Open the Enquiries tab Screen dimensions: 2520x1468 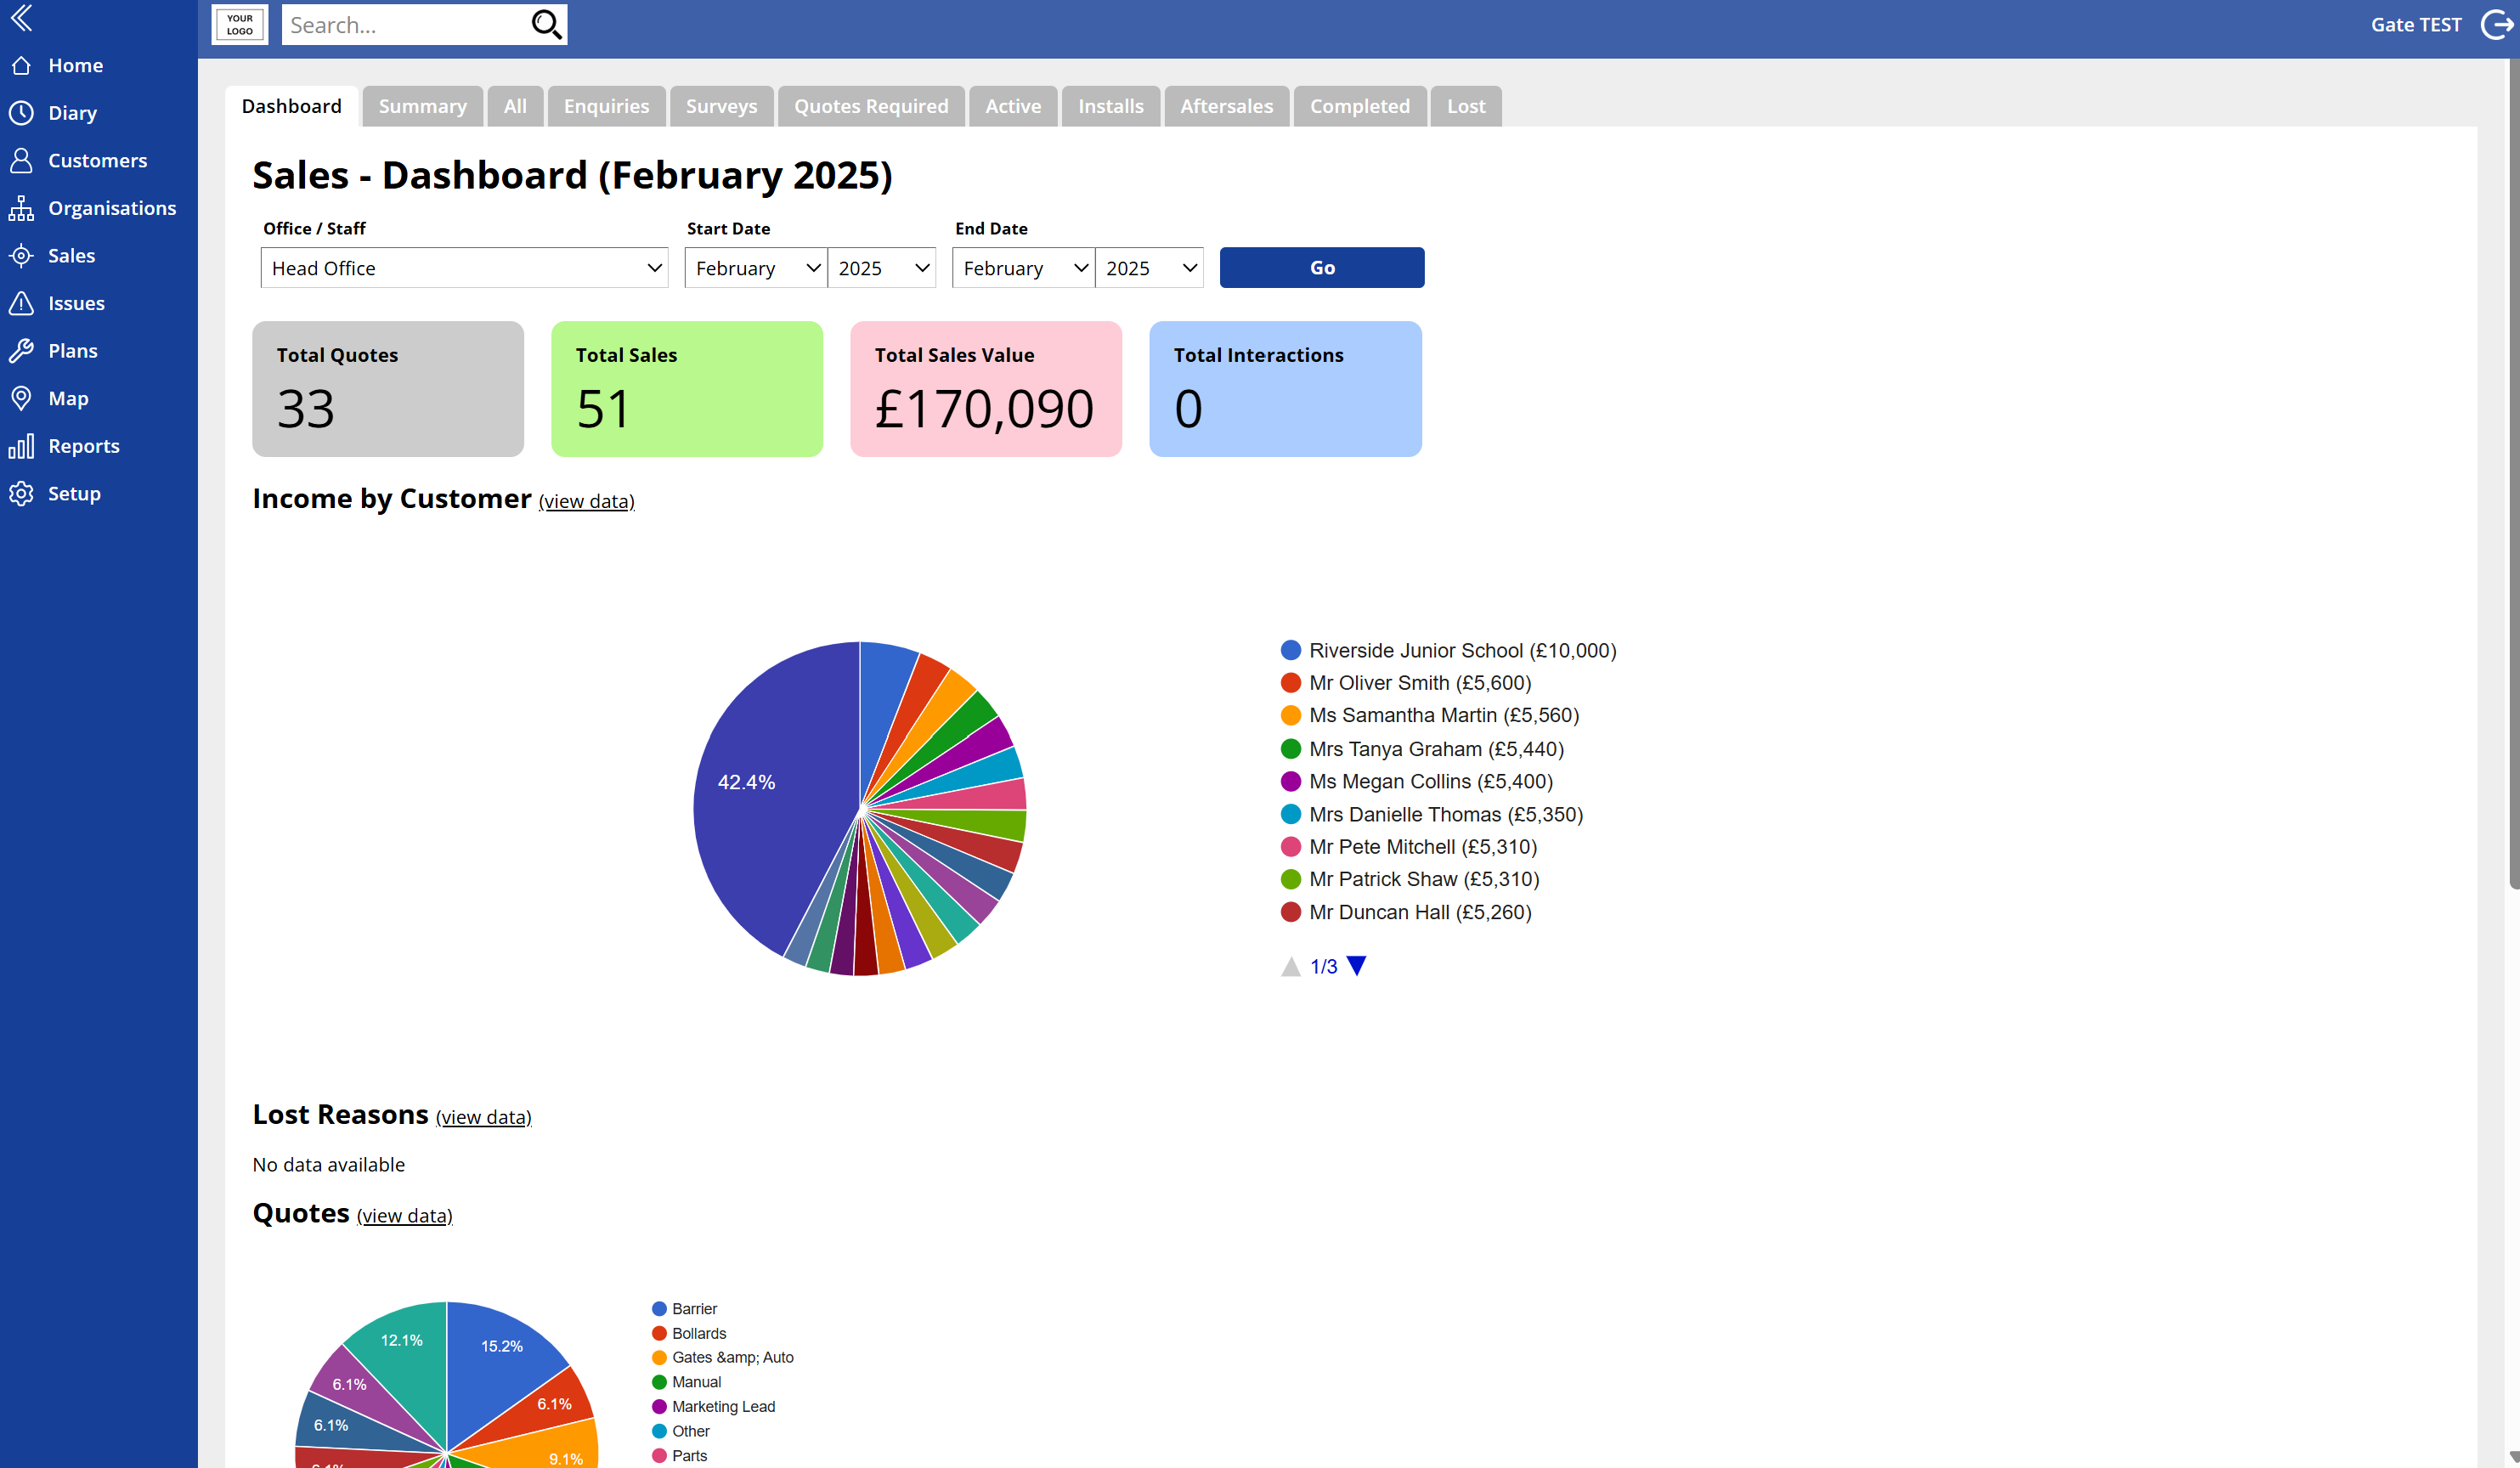[x=606, y=106]
